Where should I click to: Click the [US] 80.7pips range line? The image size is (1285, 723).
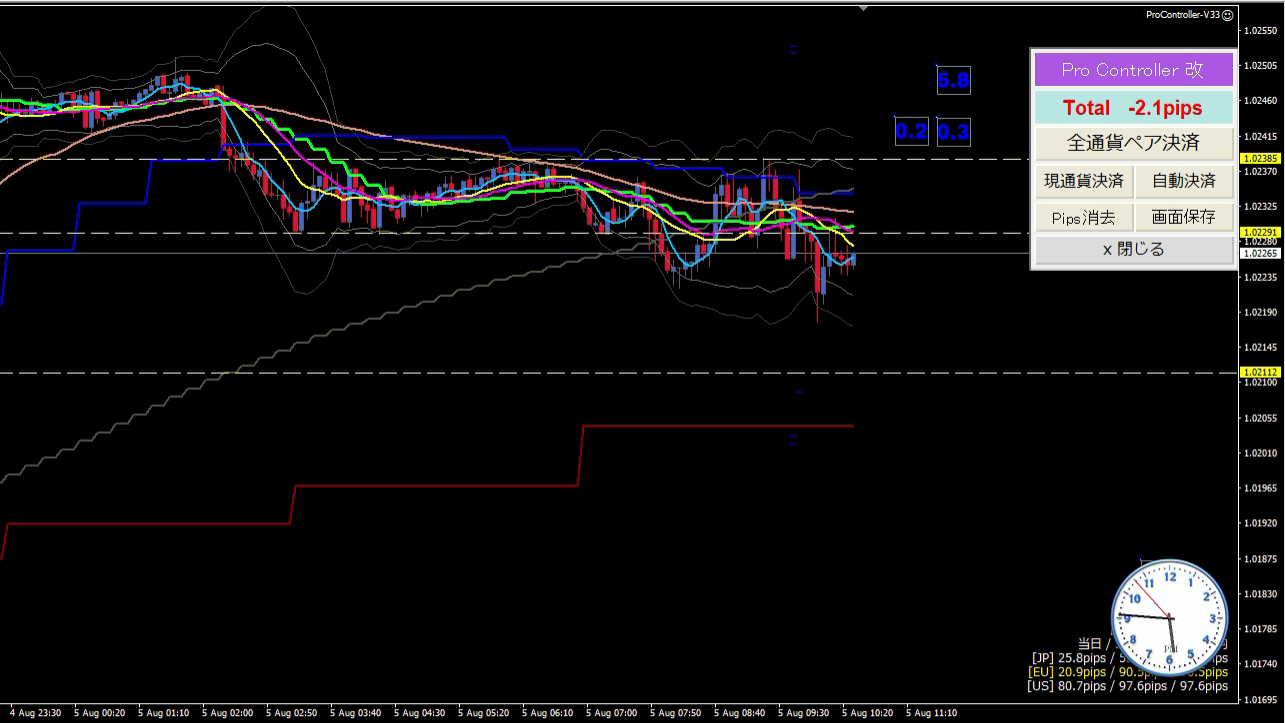(x=1129, y=687)
